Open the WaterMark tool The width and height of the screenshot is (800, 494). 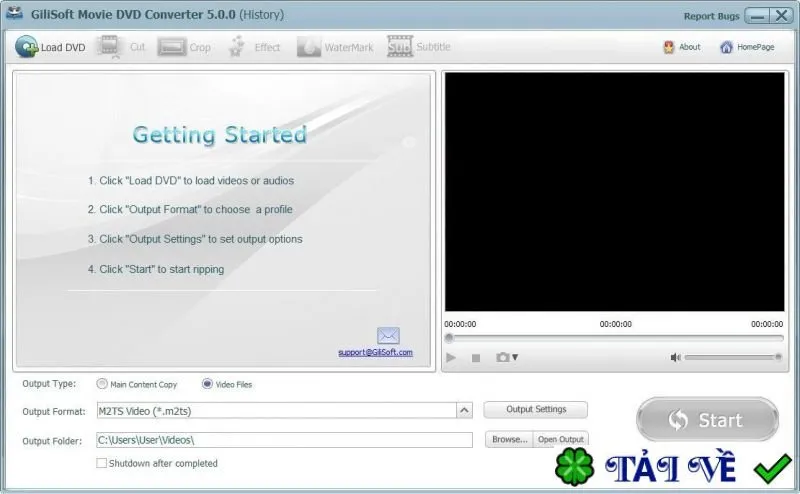(x=335, y=47)
